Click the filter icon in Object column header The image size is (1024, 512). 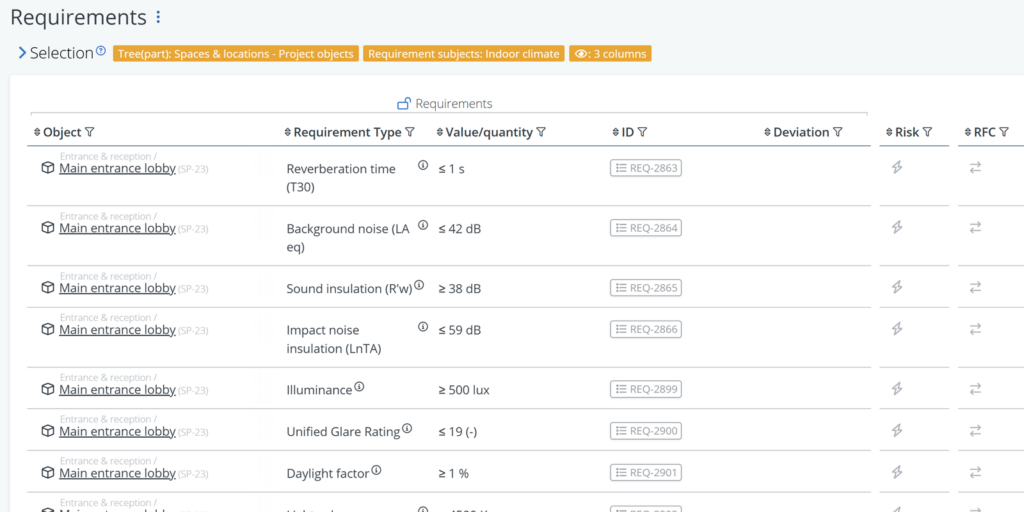point(90,132)
